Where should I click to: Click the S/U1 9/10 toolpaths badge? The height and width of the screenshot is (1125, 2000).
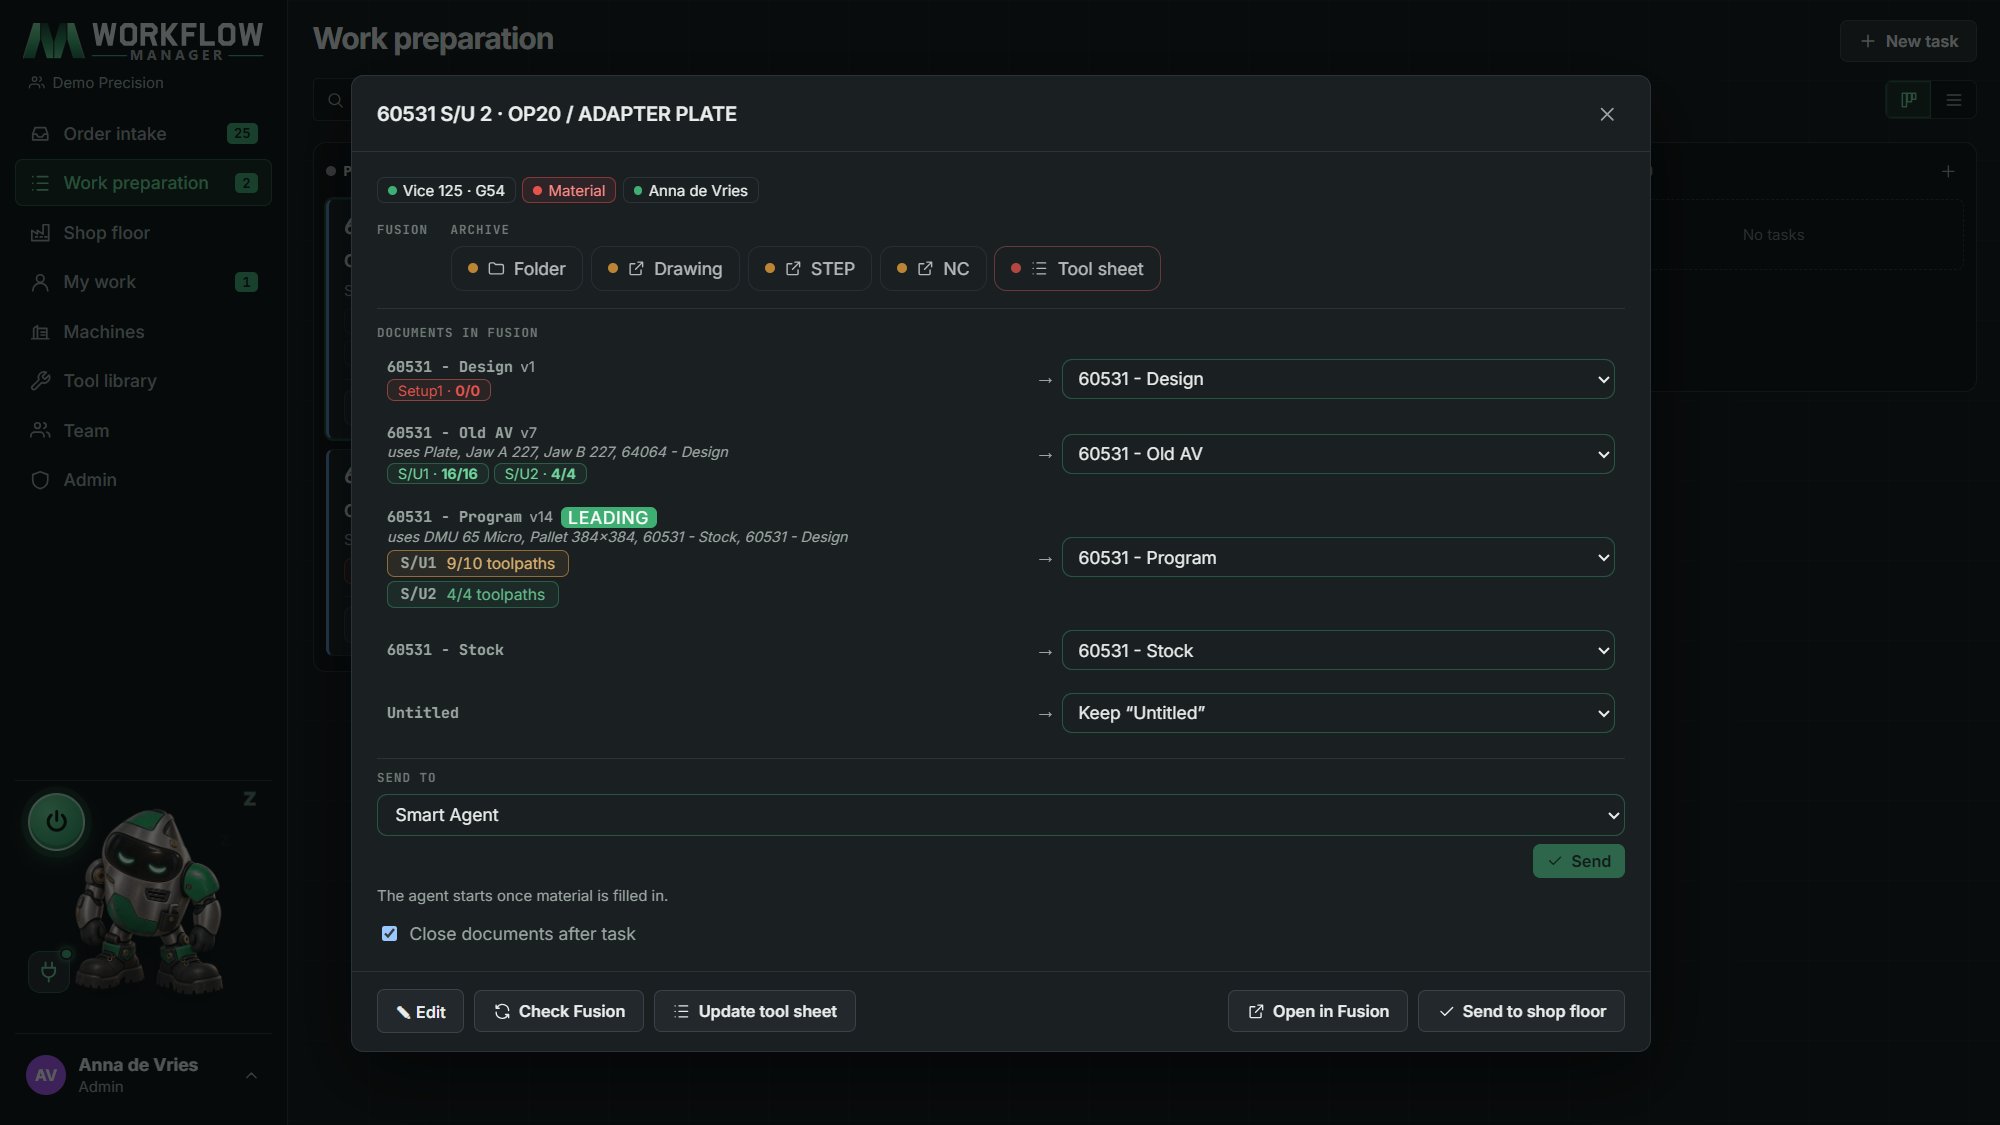coord(477,563)
